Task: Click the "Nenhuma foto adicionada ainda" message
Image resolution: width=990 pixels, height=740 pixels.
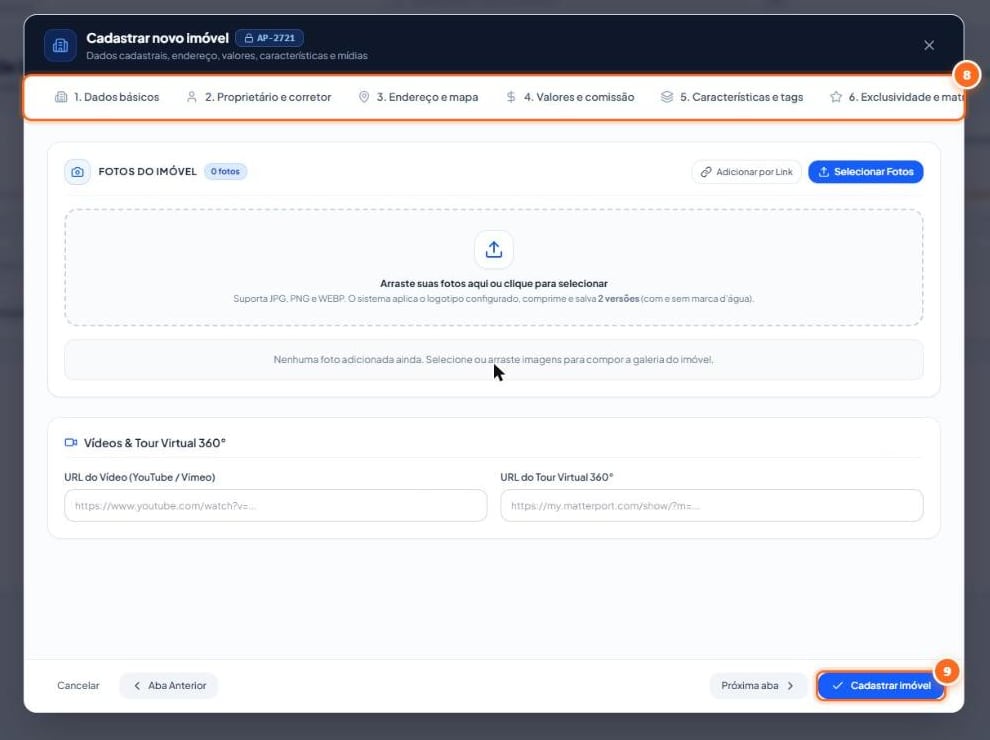Action: click(494, 360)
